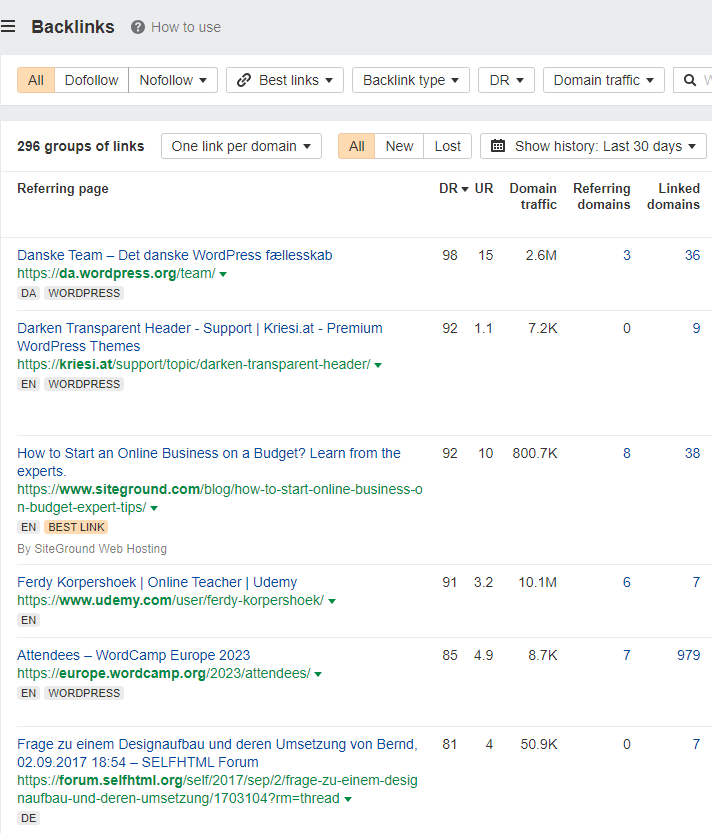712x833 pixels.
Task: Open the One link per domain selector
Action: [x=241, y=145]
